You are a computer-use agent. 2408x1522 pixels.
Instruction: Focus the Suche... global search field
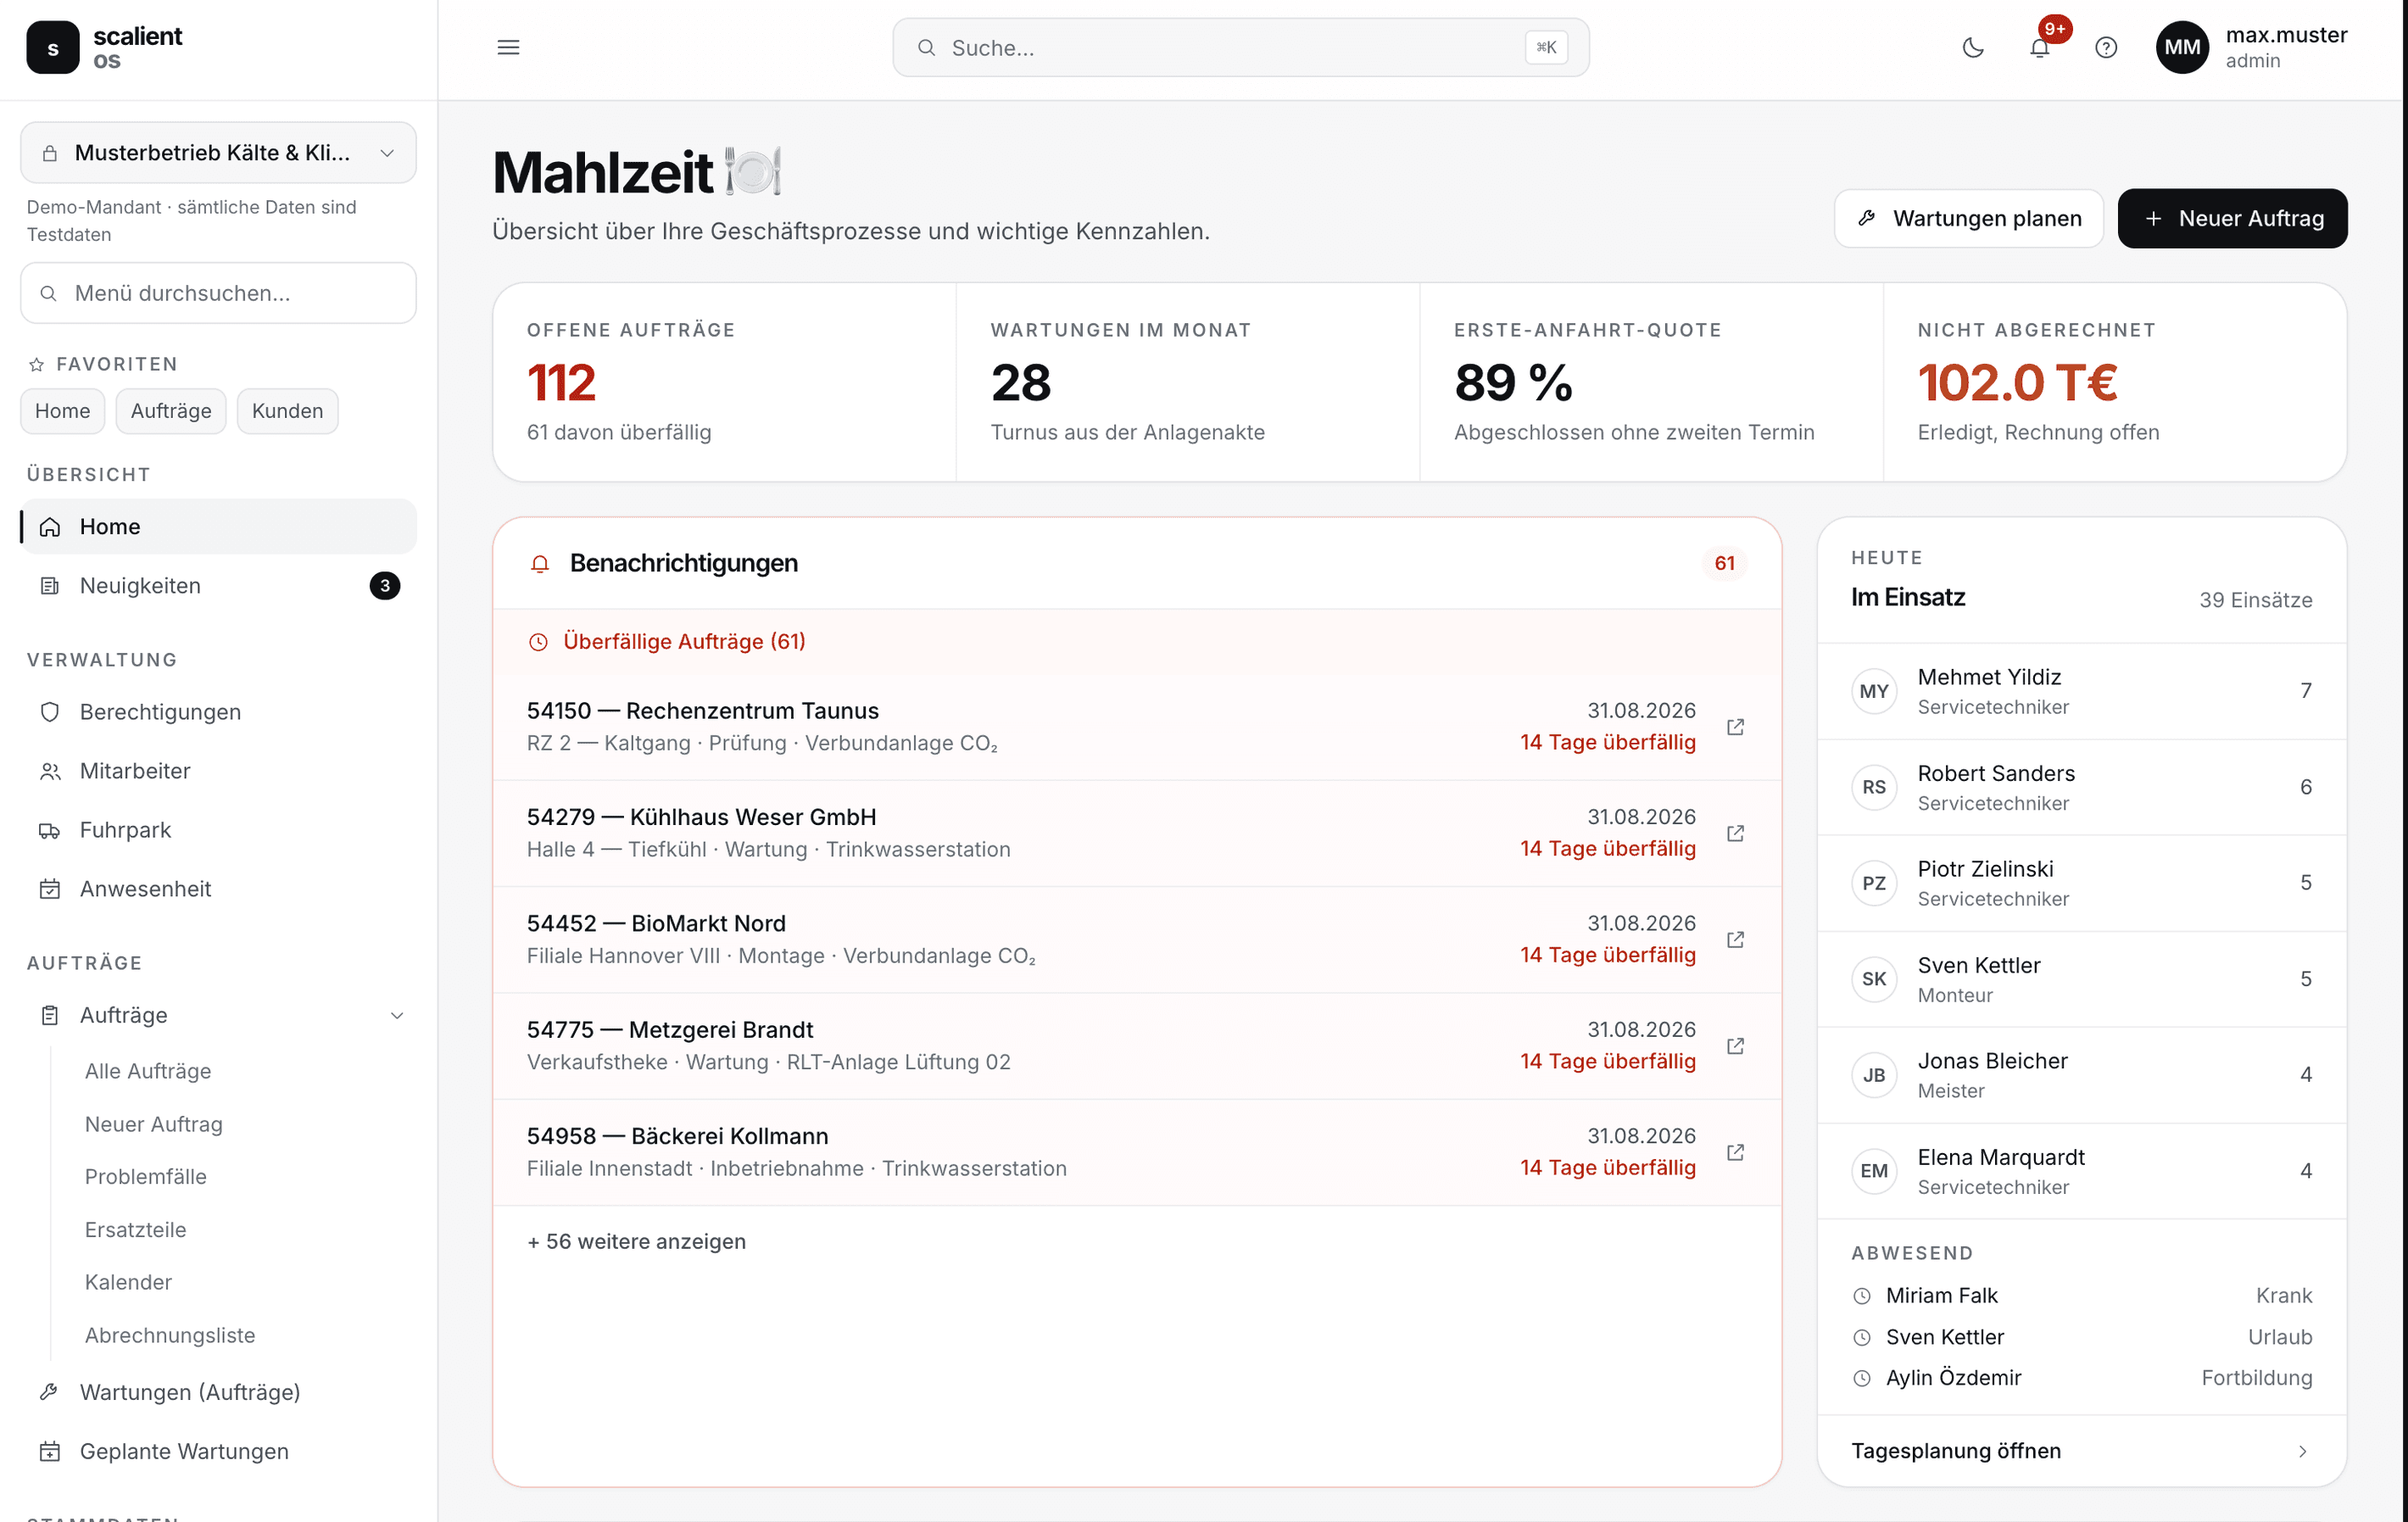tap(1240, 47)
